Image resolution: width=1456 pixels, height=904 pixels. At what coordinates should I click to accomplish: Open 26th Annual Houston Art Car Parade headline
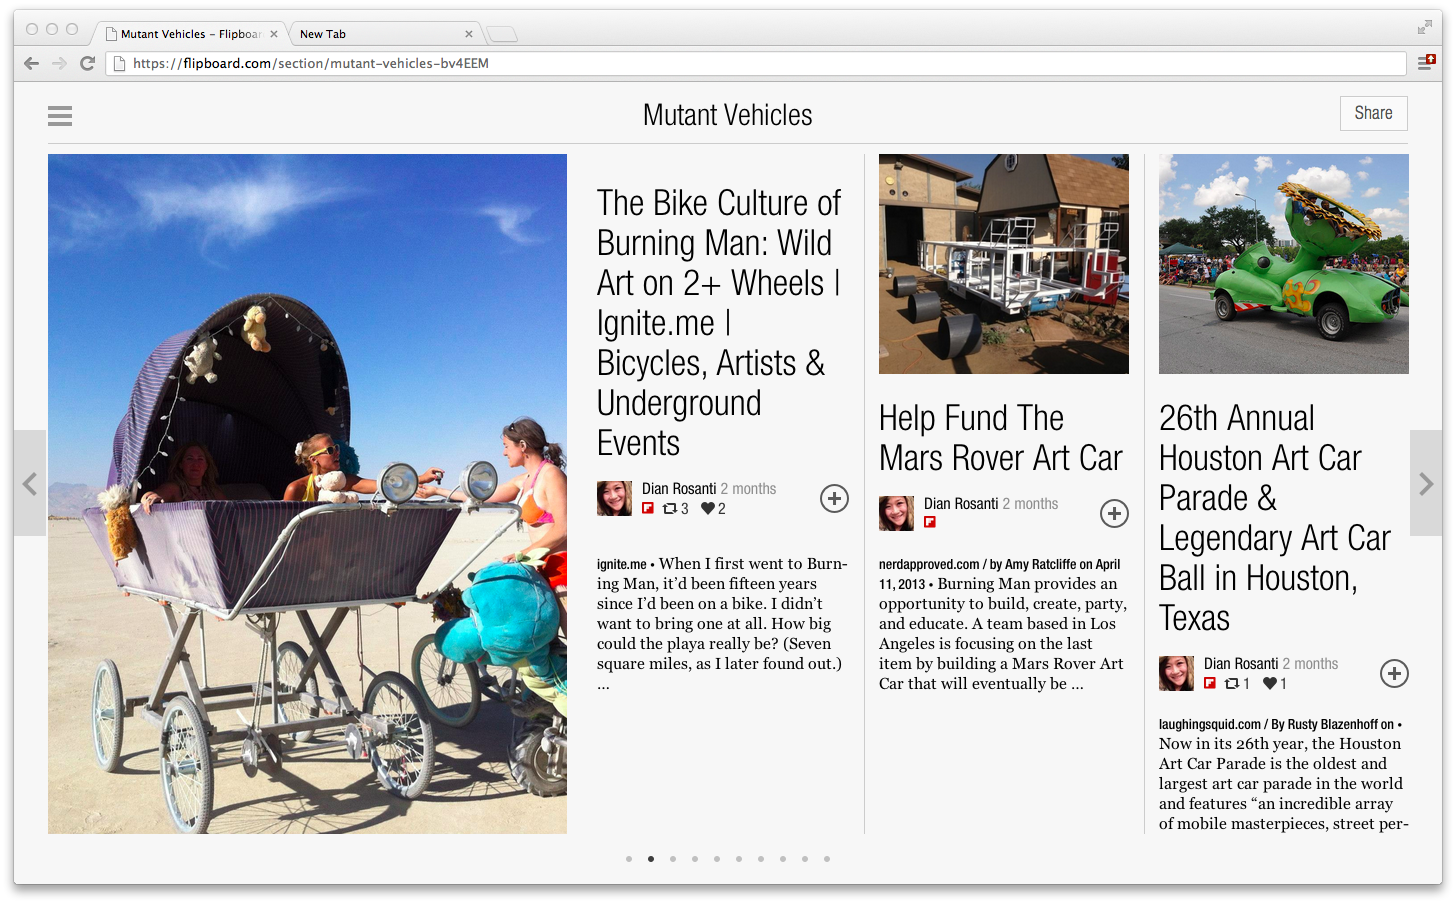point(1275,518)
